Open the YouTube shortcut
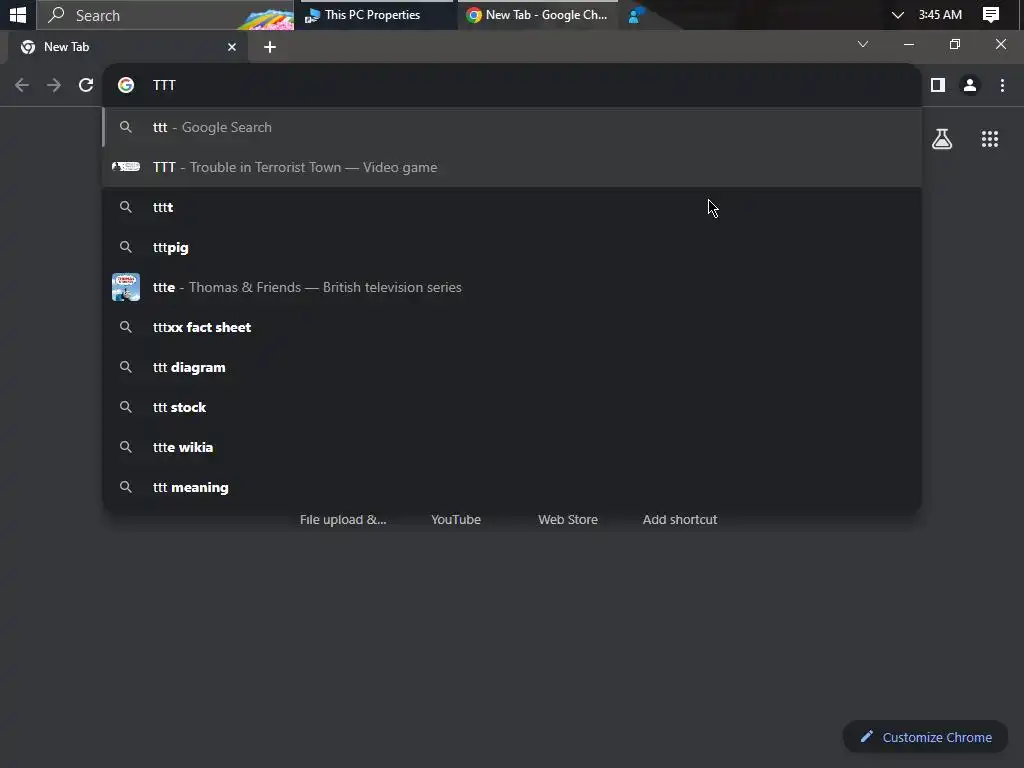1024x768 pixels. click(x=456, y=520)
